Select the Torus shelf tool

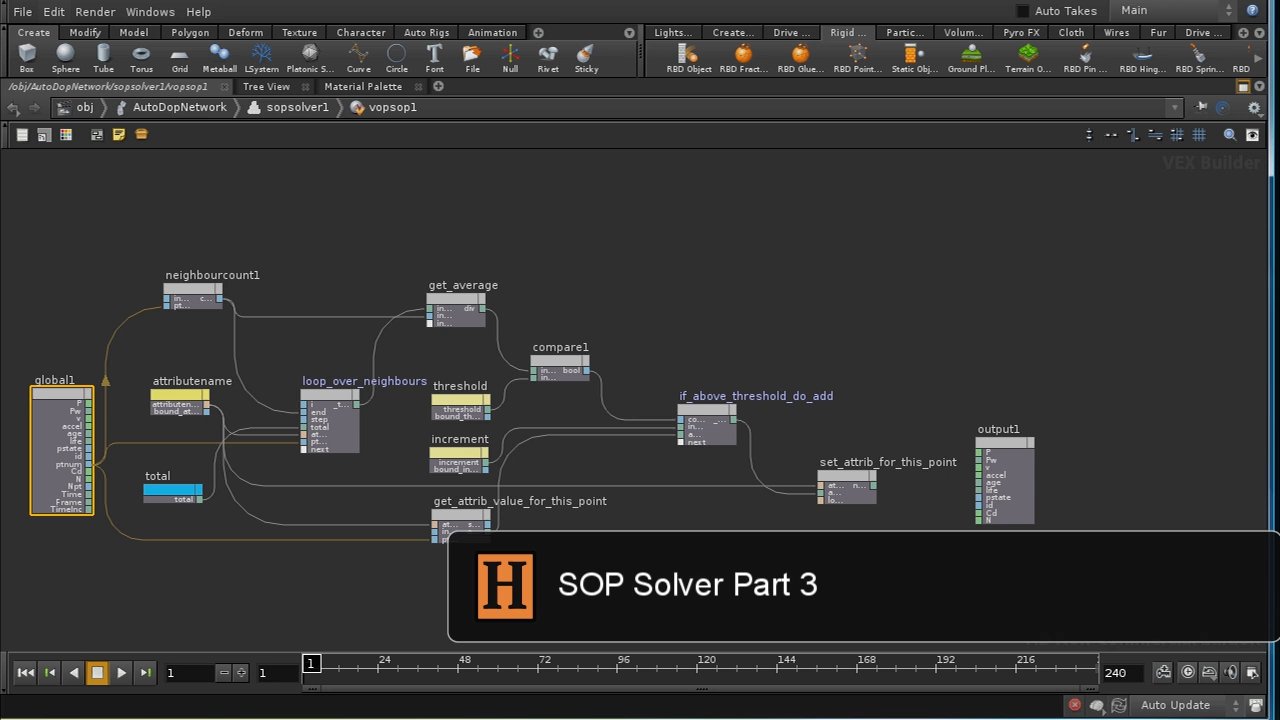pos(142,58)
